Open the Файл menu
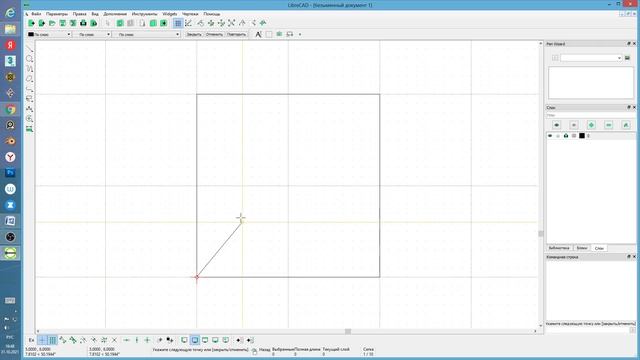 point(36,14)
